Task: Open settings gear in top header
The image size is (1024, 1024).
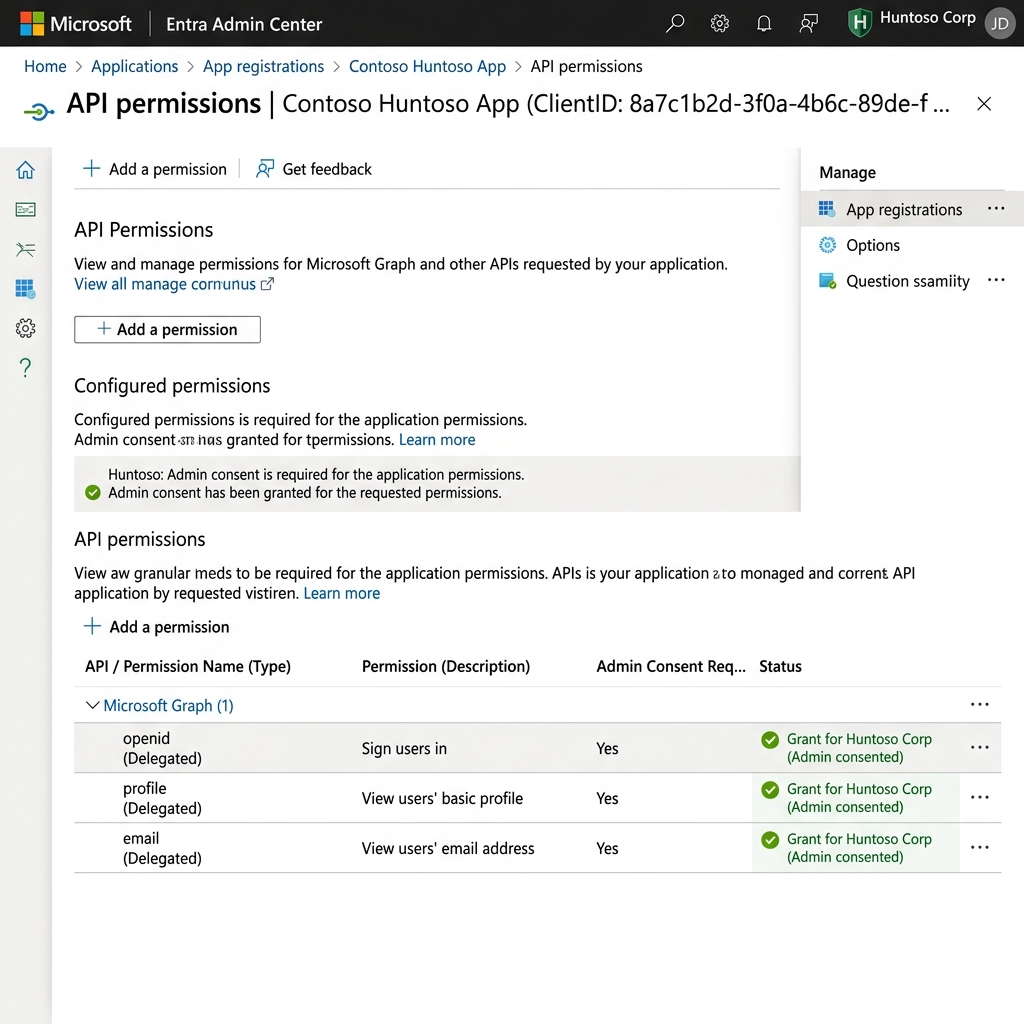Action: click(x=719, y=24)
